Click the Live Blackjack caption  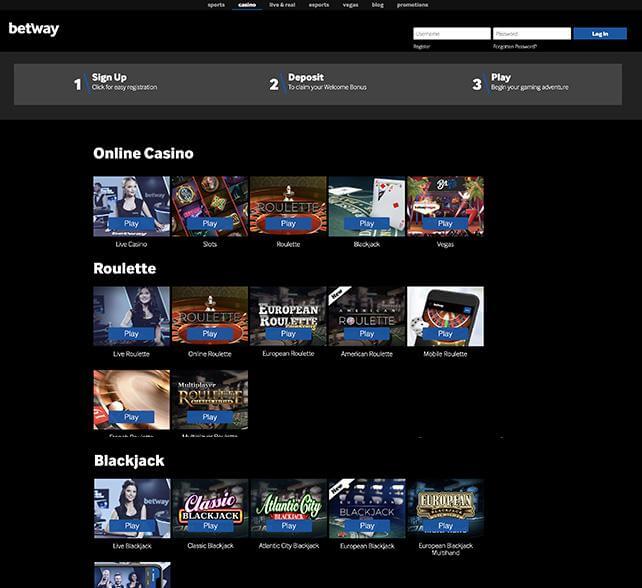pos(132,546)
